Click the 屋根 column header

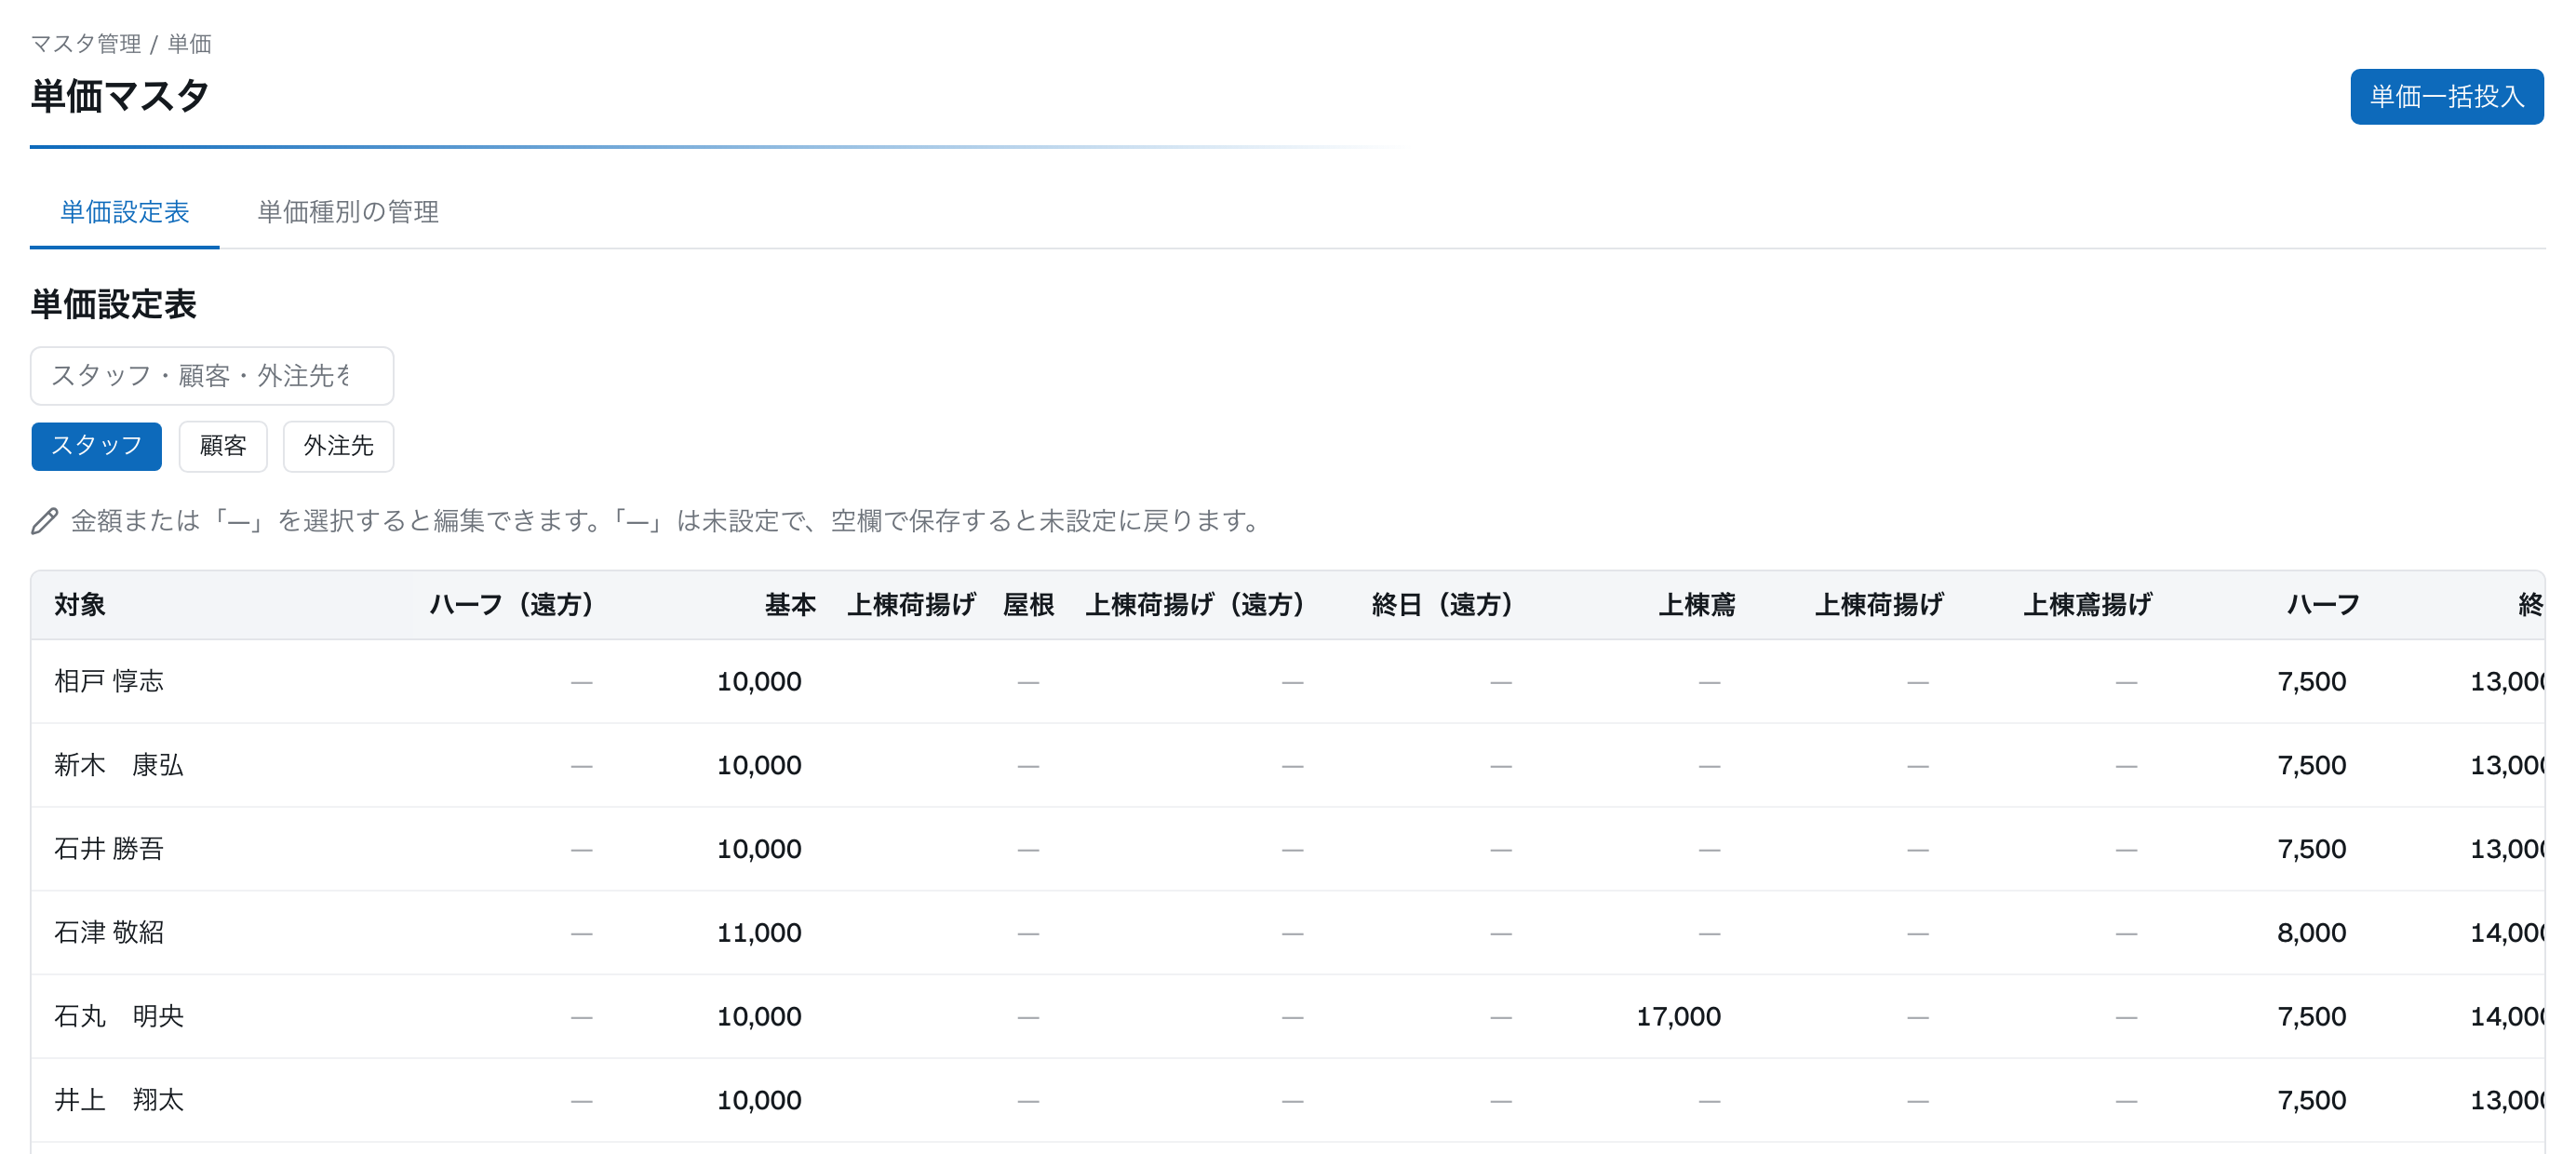click(1029, 605)
